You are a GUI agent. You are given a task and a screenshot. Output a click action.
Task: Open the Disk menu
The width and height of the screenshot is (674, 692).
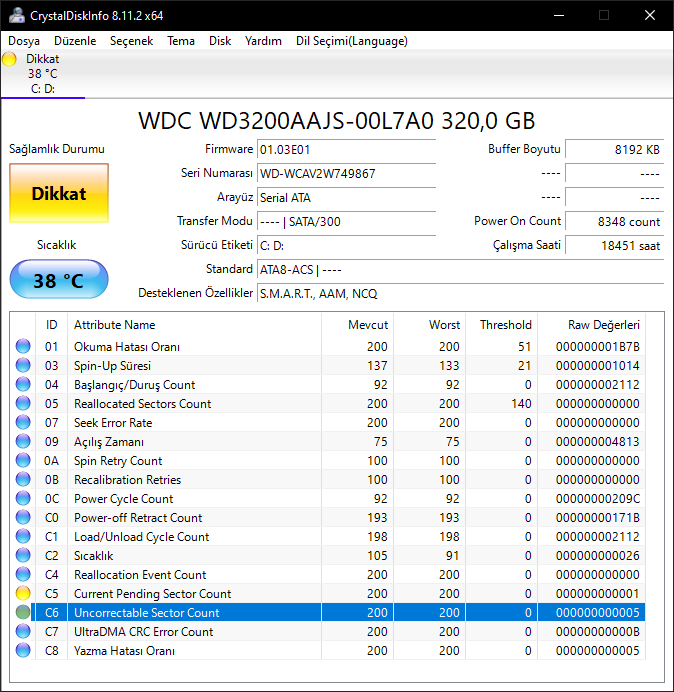[x=220, y=41]
